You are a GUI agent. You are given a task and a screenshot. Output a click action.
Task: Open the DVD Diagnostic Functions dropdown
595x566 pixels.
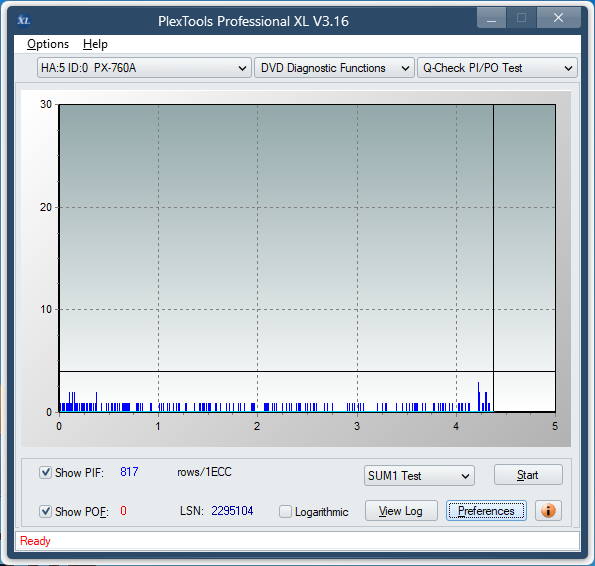coord(334,68)
